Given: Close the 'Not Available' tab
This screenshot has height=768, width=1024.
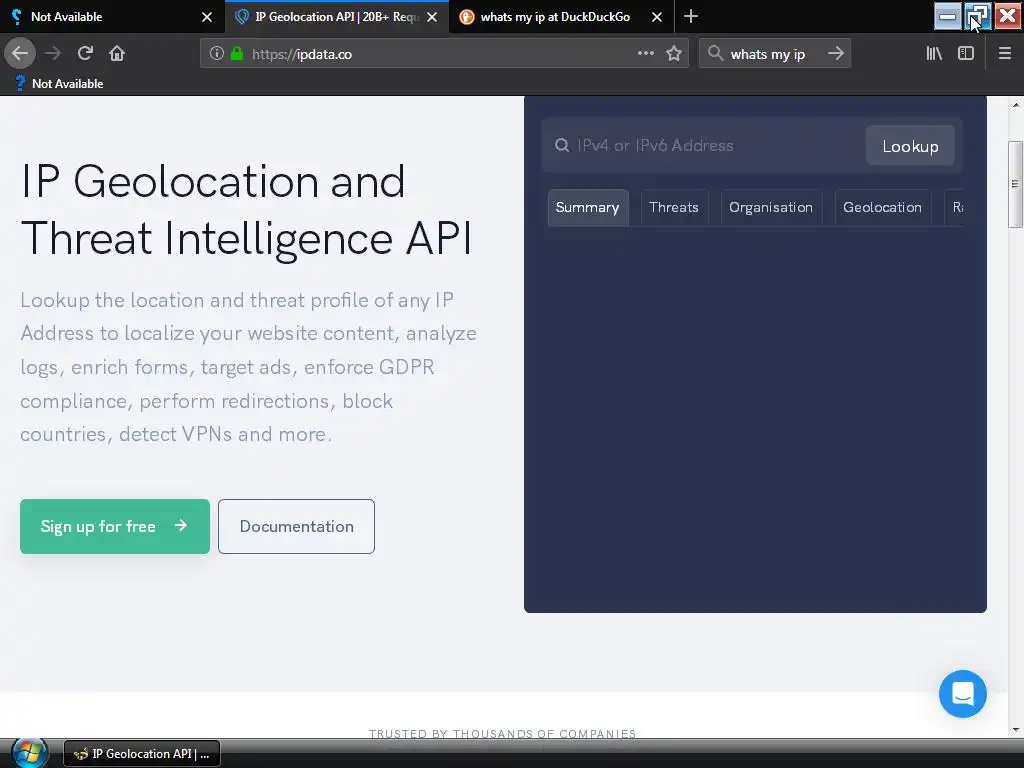Looking at the screenshot, I should 207,17.
